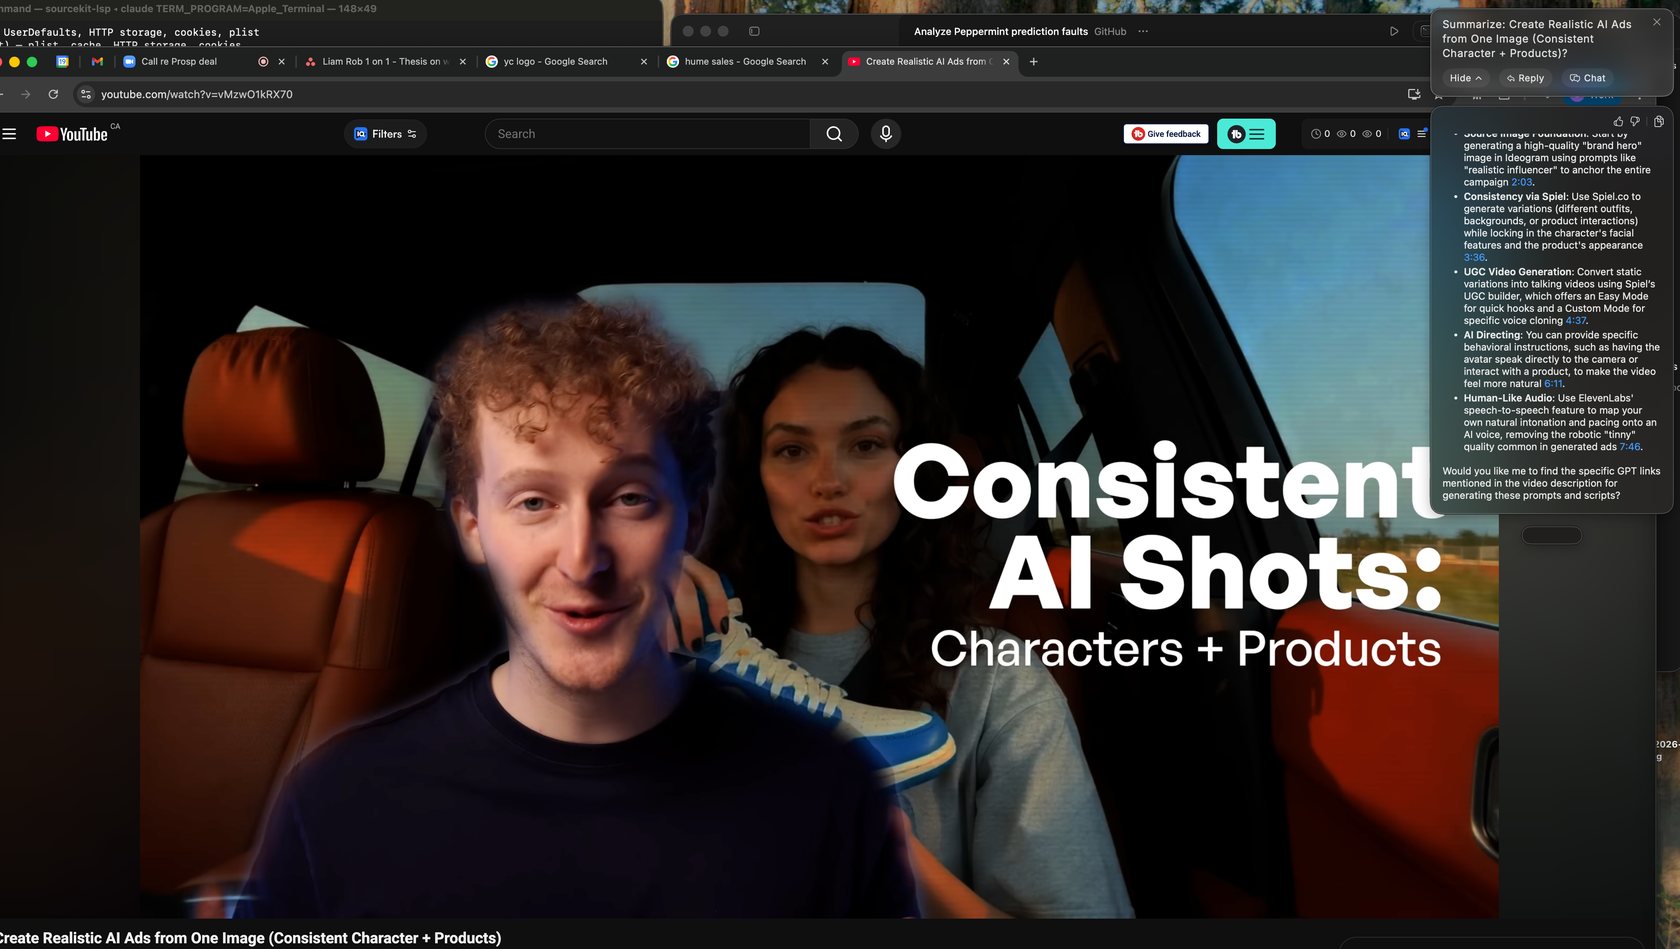Reload the current page

point(52,94)
